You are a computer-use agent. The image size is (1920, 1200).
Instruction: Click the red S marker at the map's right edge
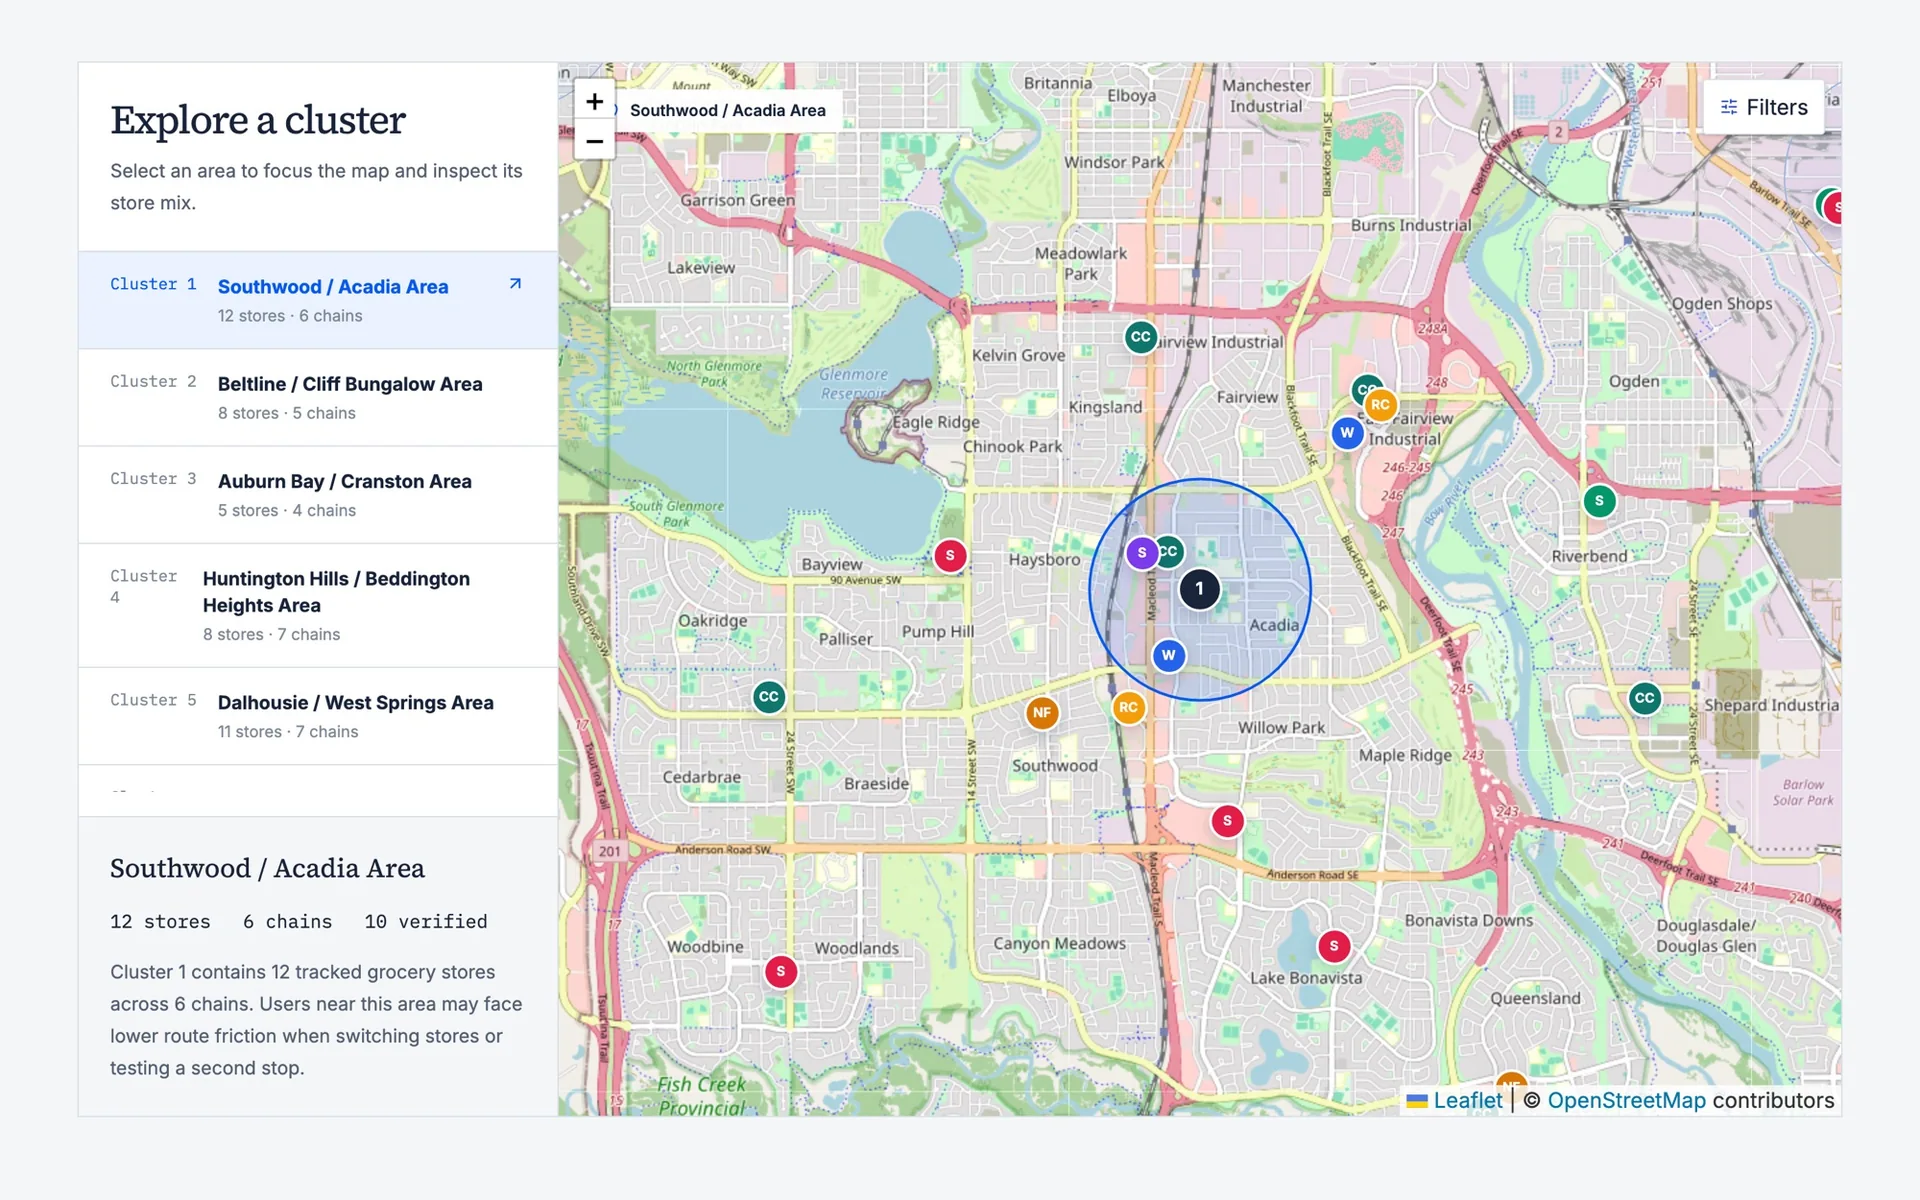click(x=1835, y=207)
